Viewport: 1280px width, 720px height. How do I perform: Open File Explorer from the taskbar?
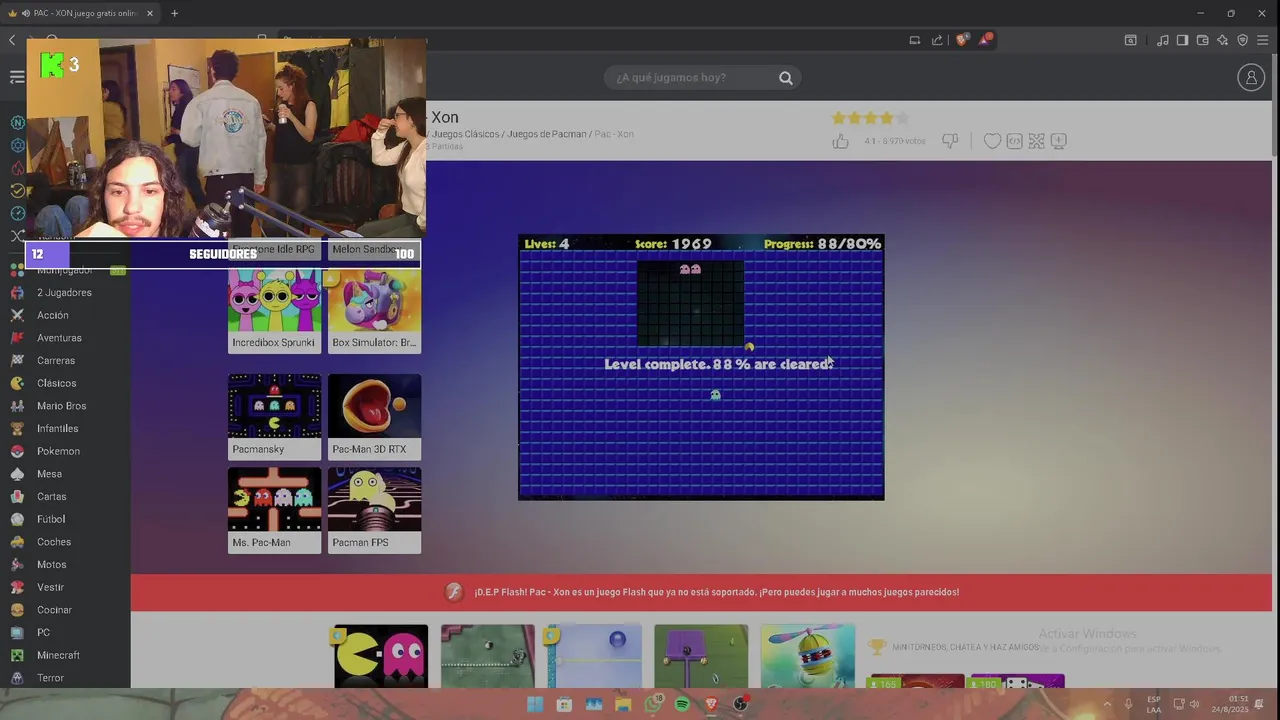623,704
